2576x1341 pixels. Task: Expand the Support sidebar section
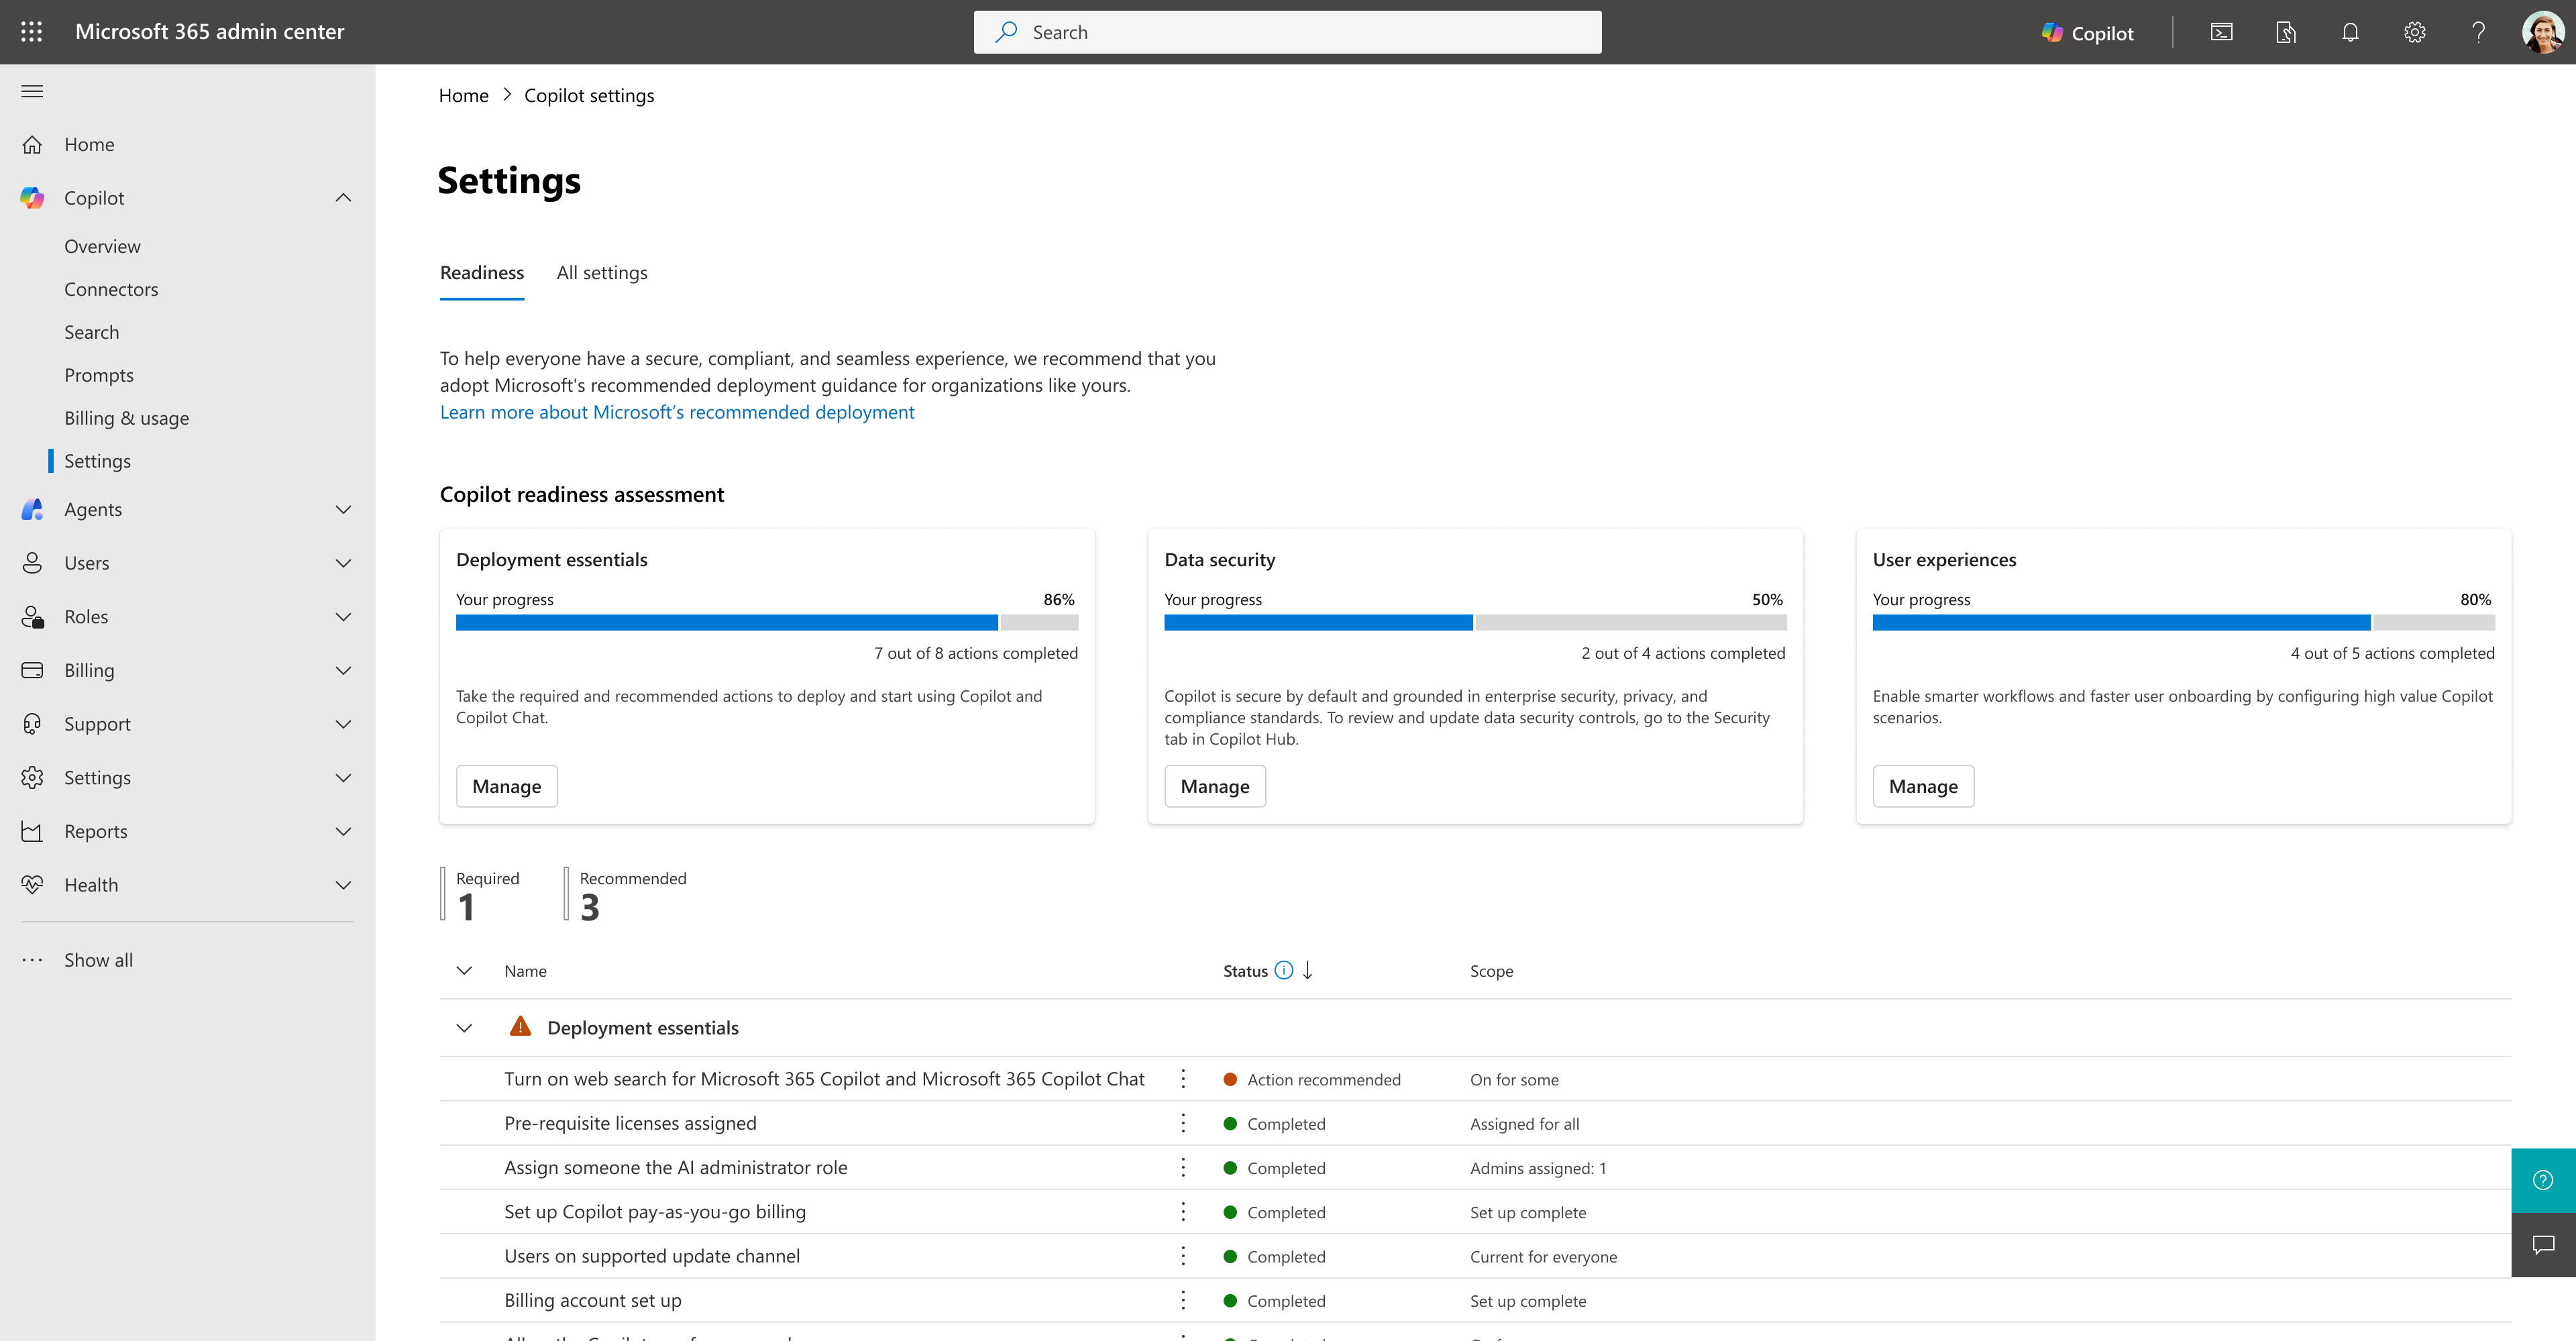click(343, 724)
